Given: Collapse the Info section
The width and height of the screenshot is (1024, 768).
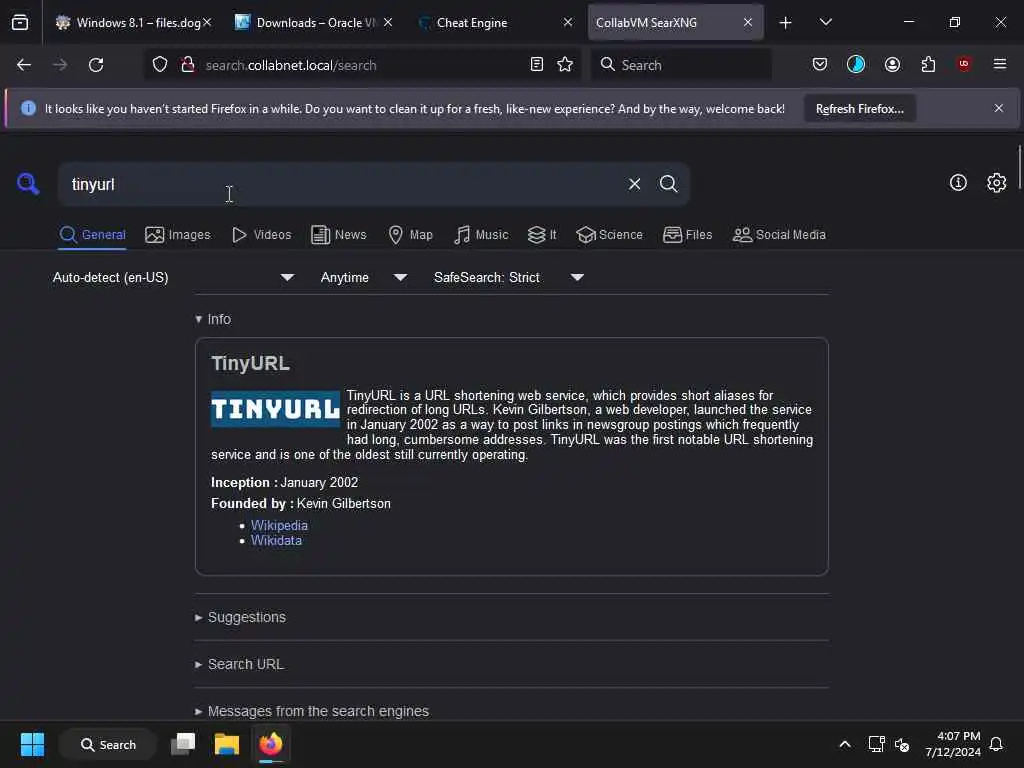Looking at the screenshot, I should click(x=214, y=319).
